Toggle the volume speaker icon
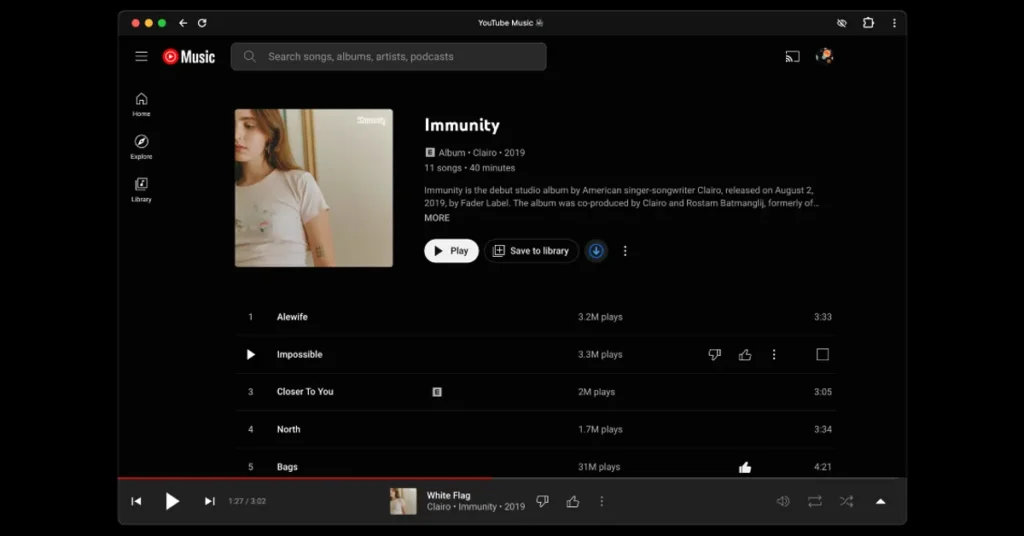Screen dimensions: 1024x536 (783, 501)
